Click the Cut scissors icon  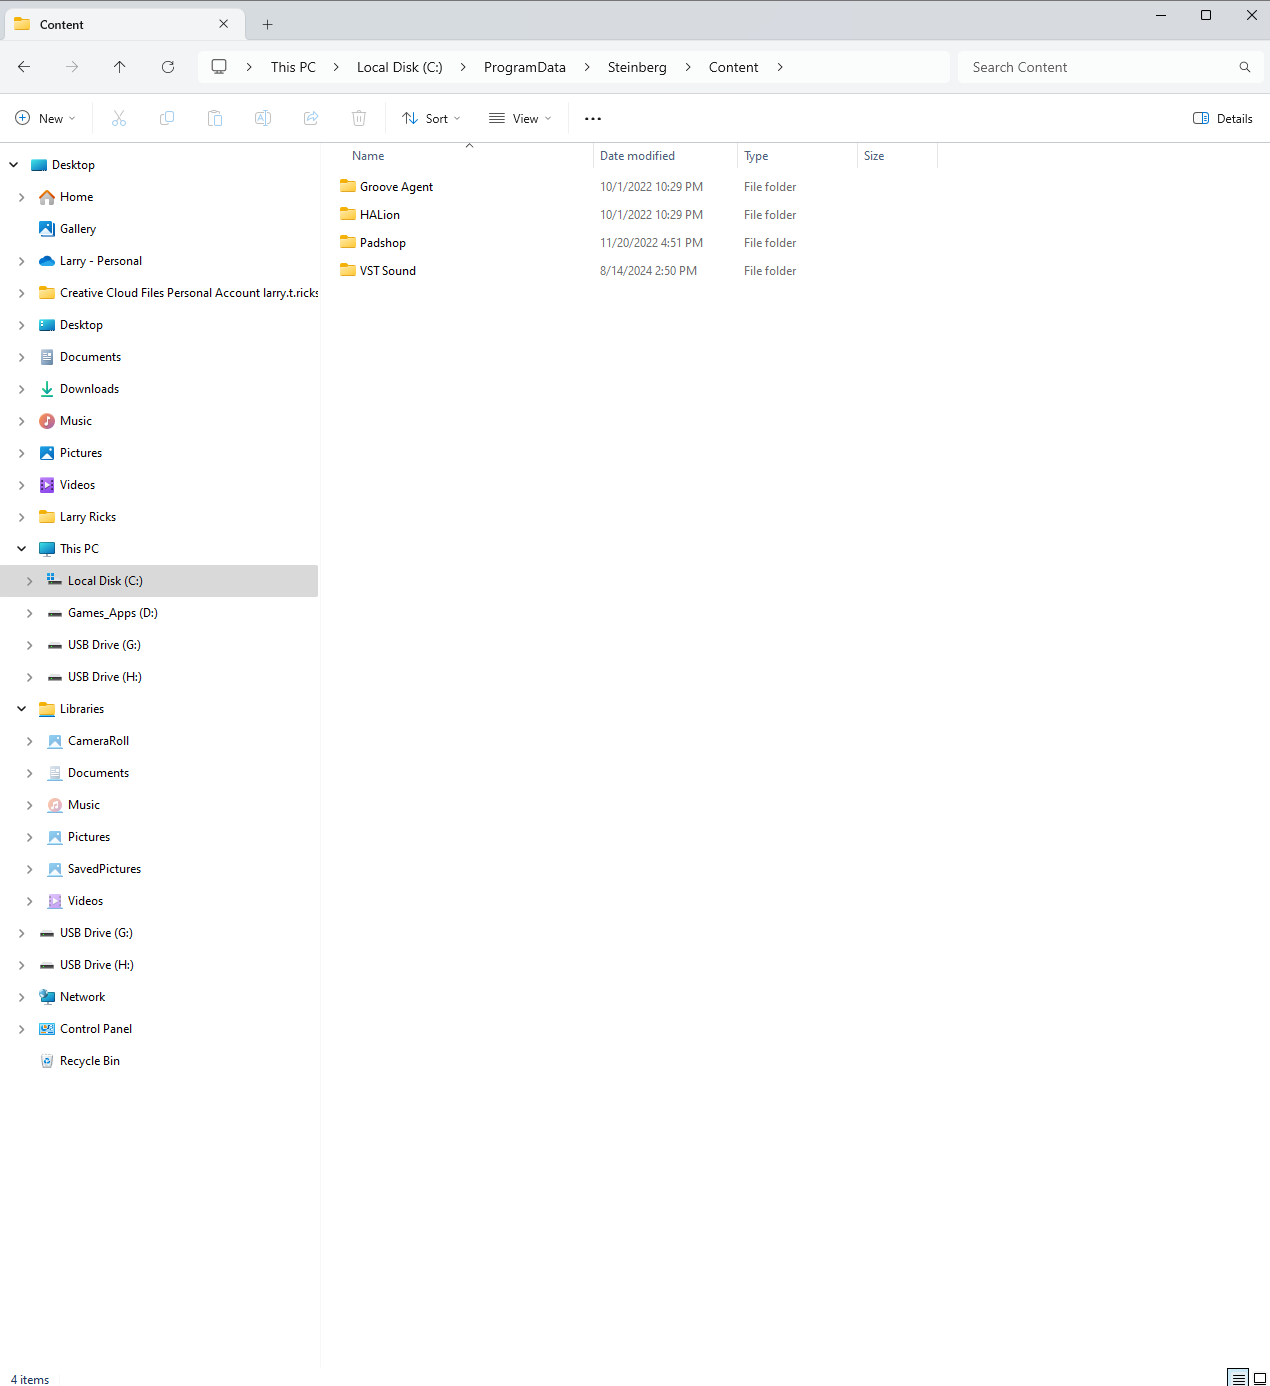click(x=119, y=118)
